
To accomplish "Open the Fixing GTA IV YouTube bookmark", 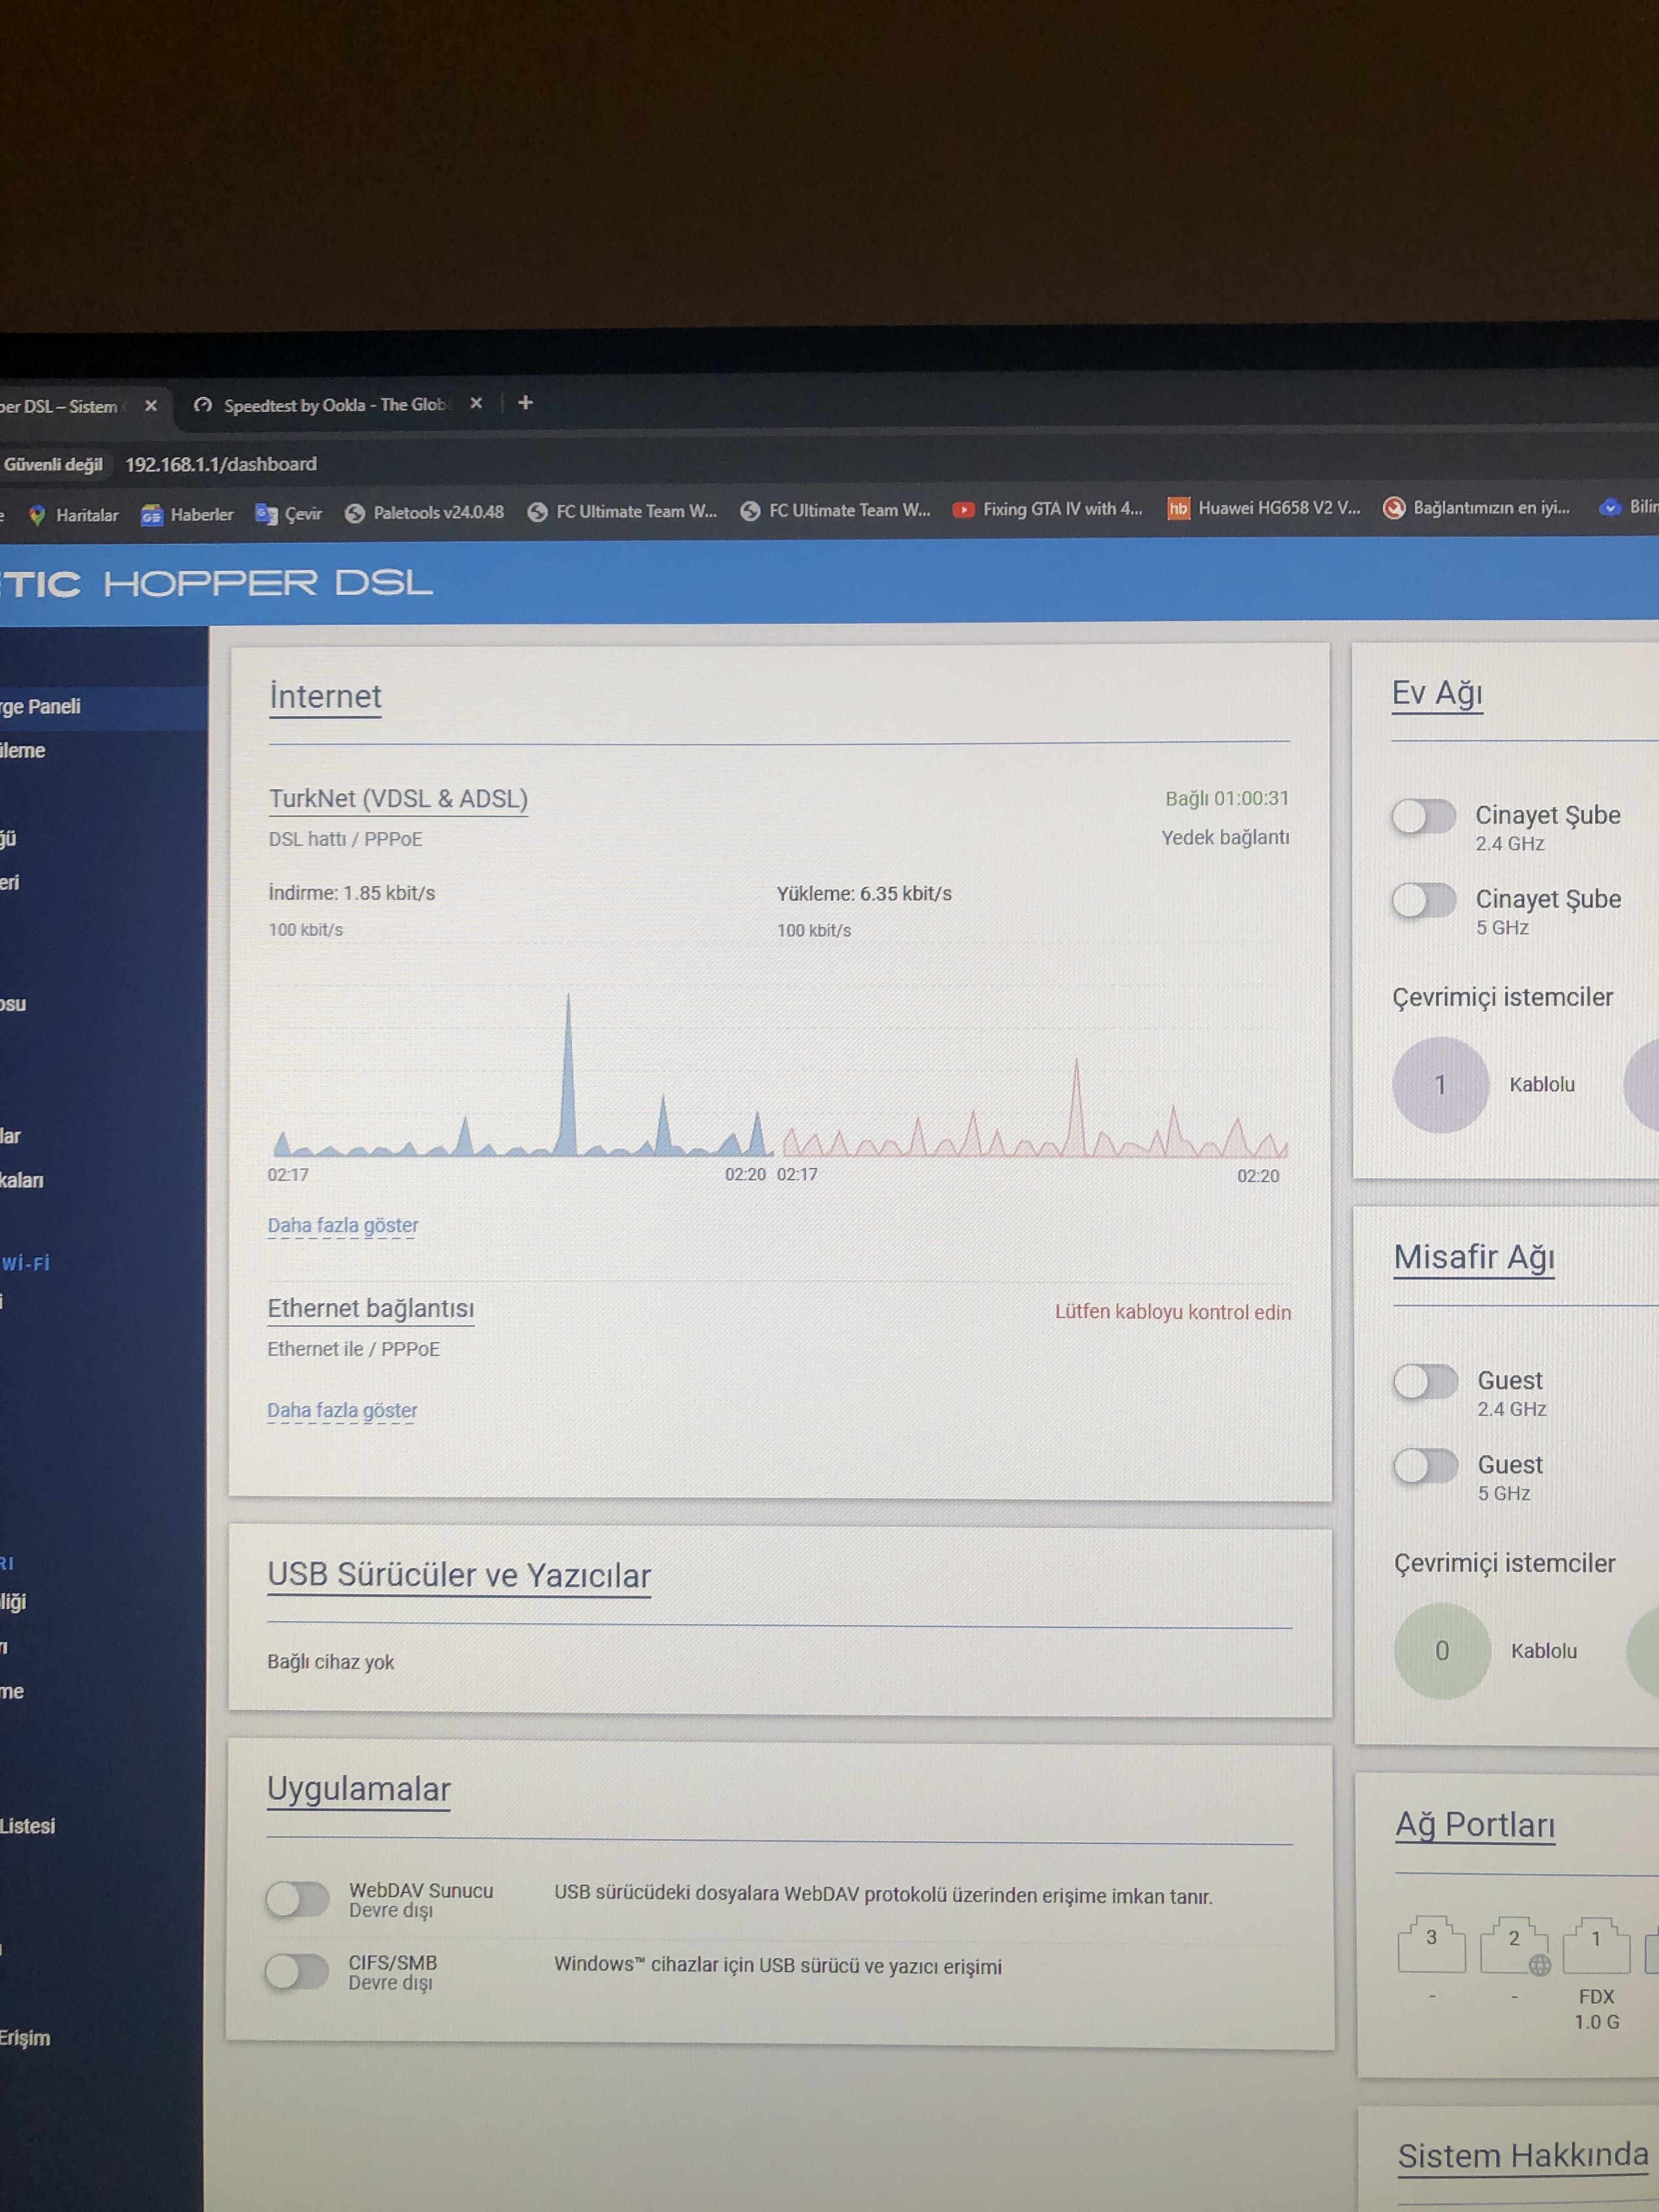I will 1047,509.
